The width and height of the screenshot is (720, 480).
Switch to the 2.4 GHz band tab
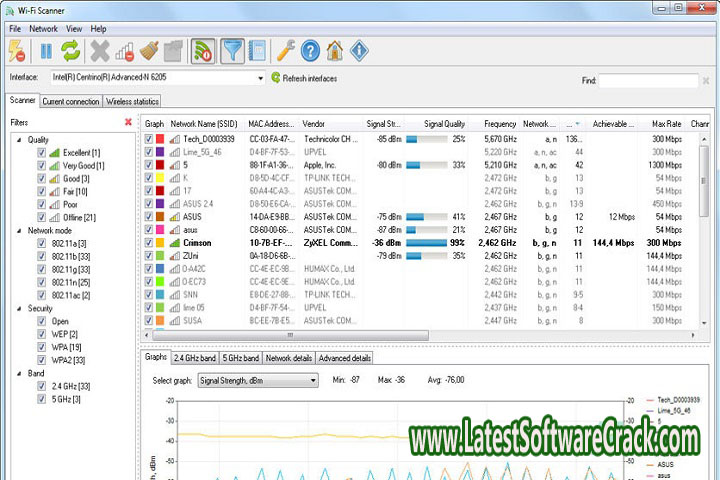coord(195,358)
